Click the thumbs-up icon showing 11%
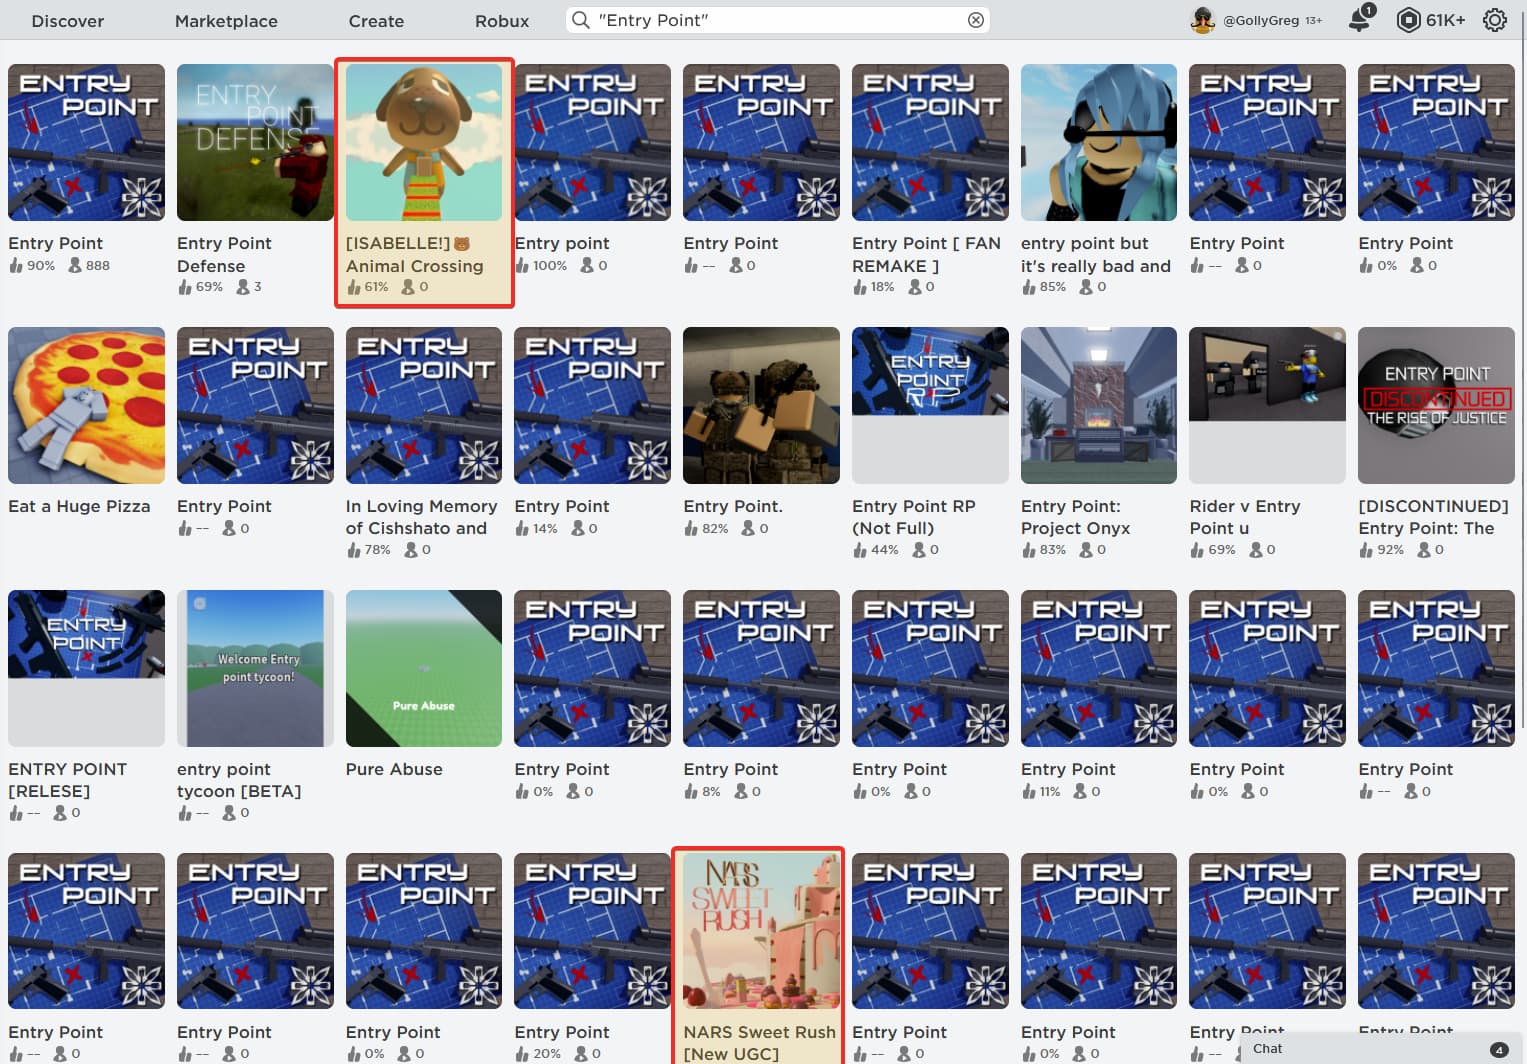 pos(1029,791)
